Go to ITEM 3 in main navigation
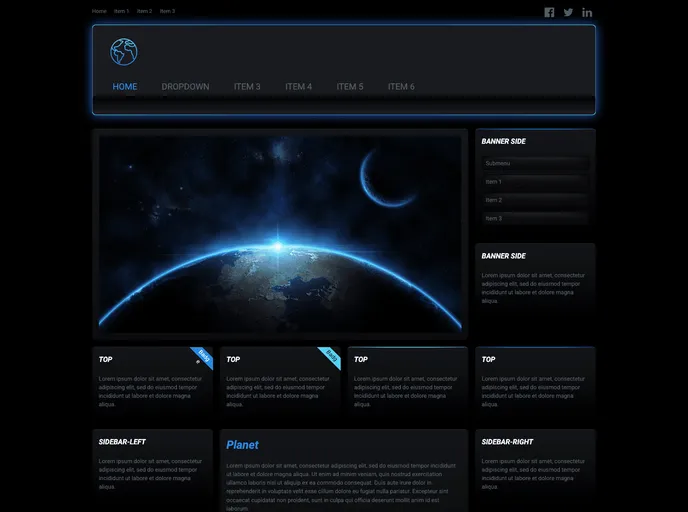This screenshot has height=512, width=688. (x=247, y=87)
